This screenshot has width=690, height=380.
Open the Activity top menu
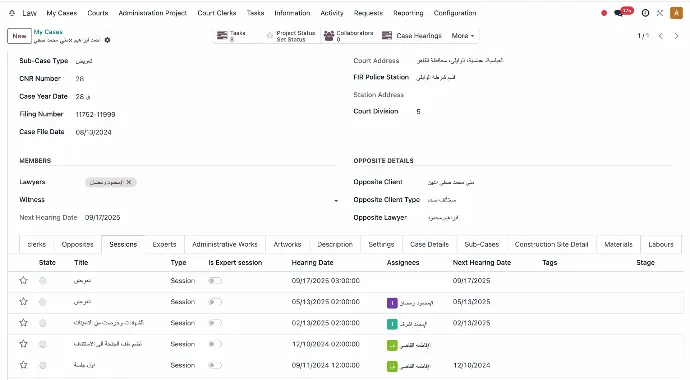pos(332,13)
